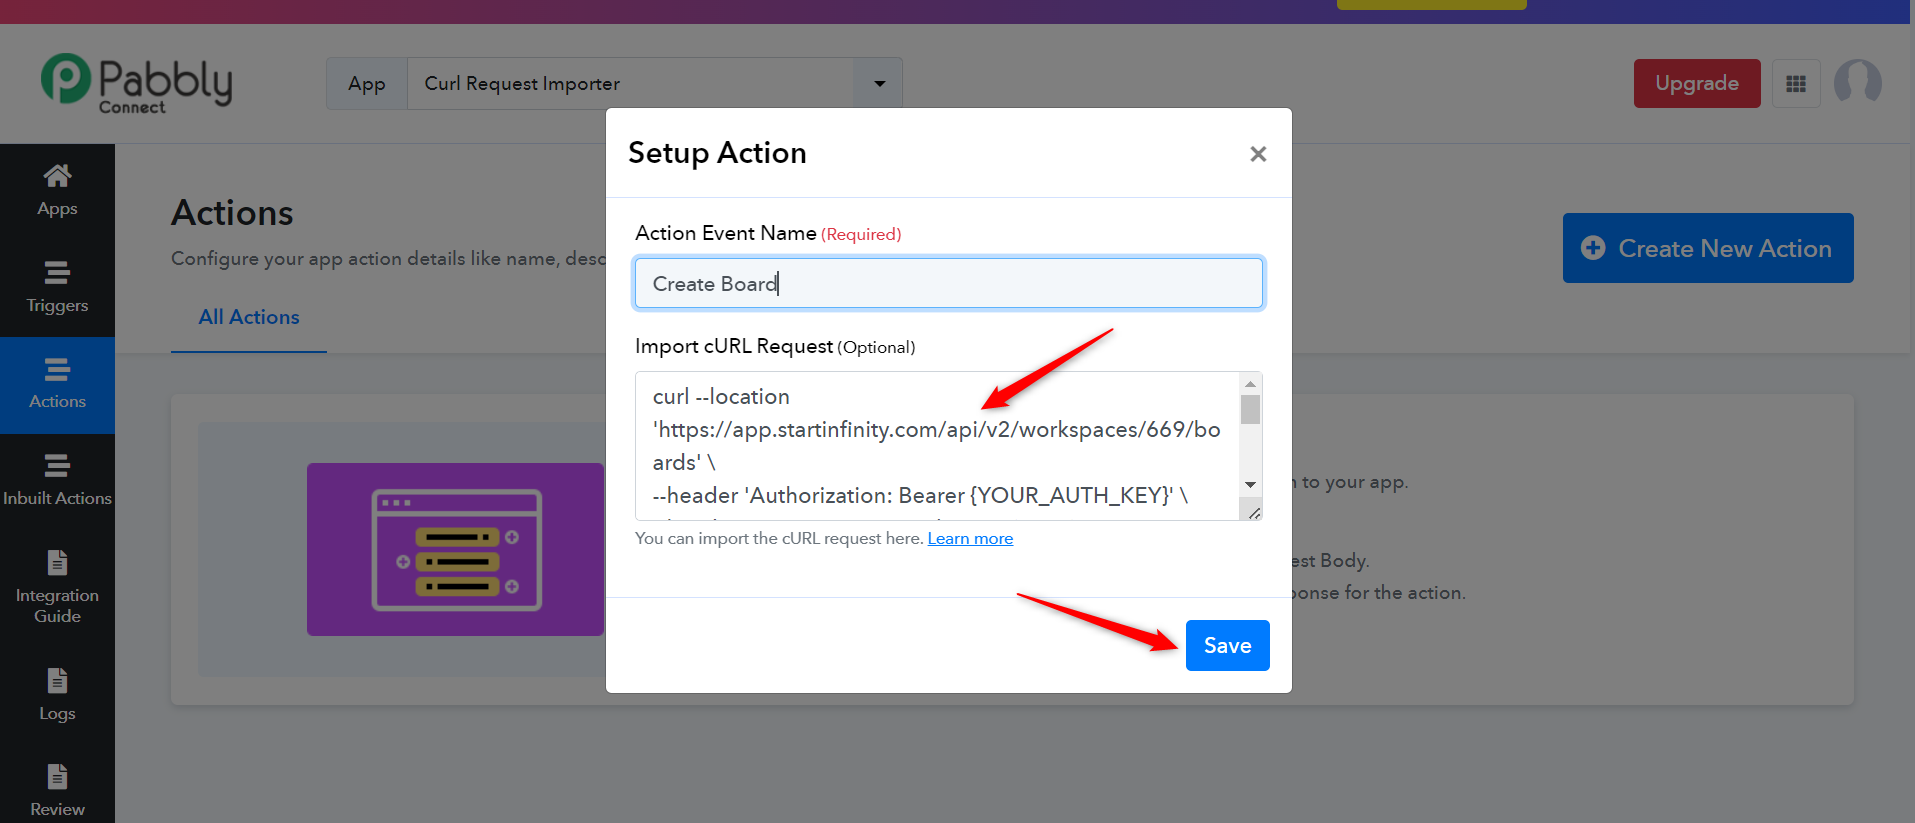Screen dimensions: 1915x823
Task: Close the Setup Action dialog
Action: click(x=1258, y=154)
